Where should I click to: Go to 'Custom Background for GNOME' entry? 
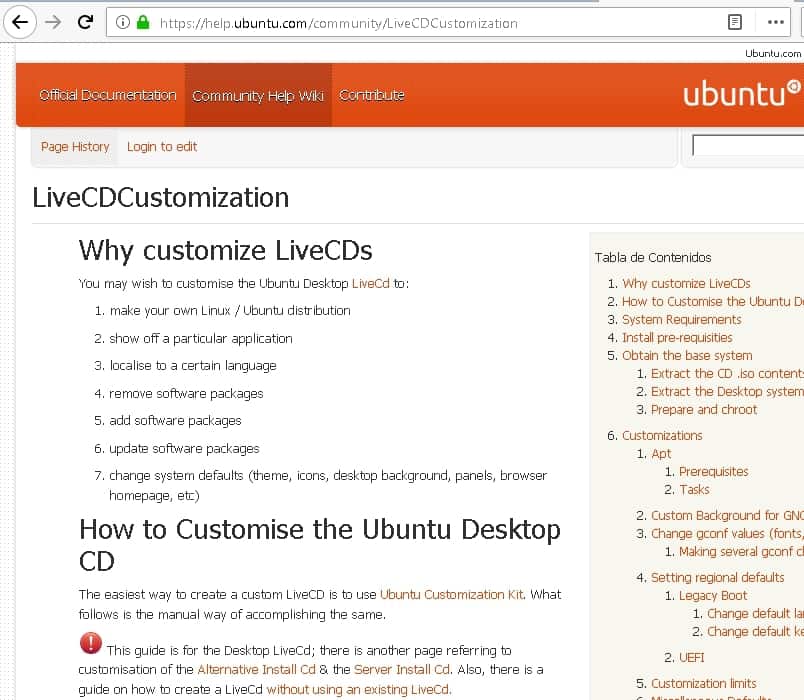click(x=727, y=515)
